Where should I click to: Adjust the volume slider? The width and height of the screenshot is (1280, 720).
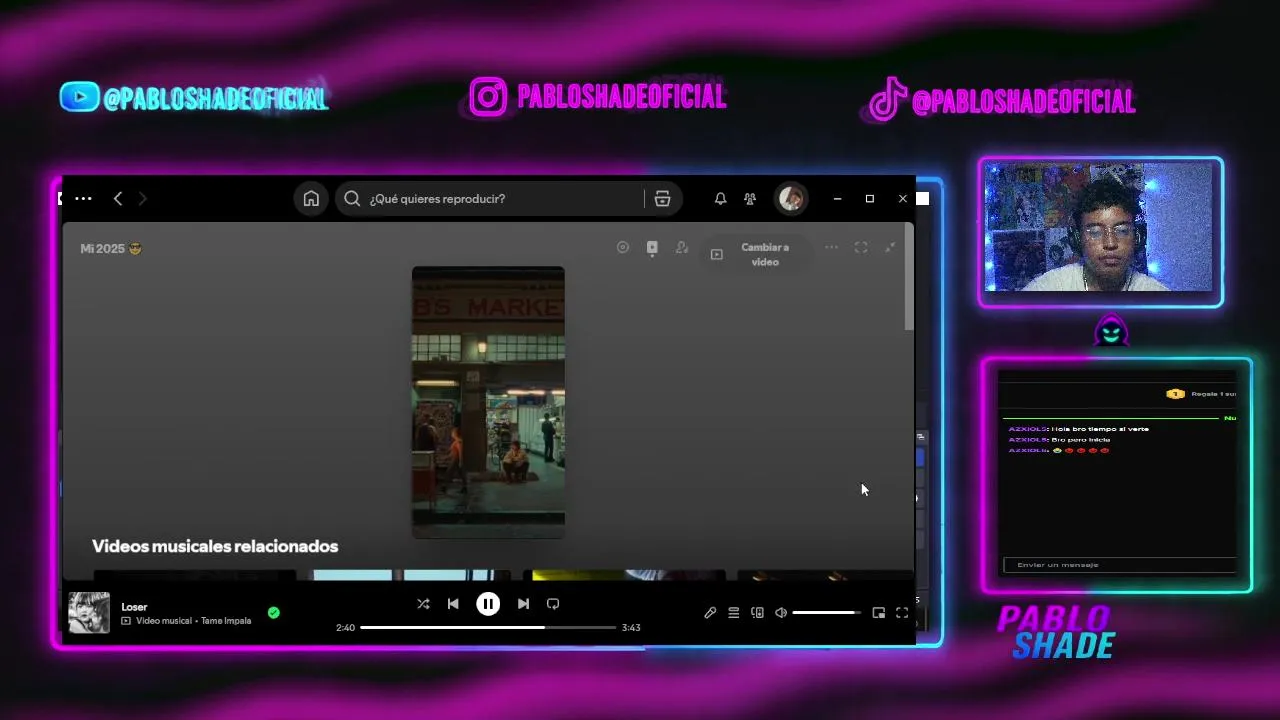pos(826,613)
